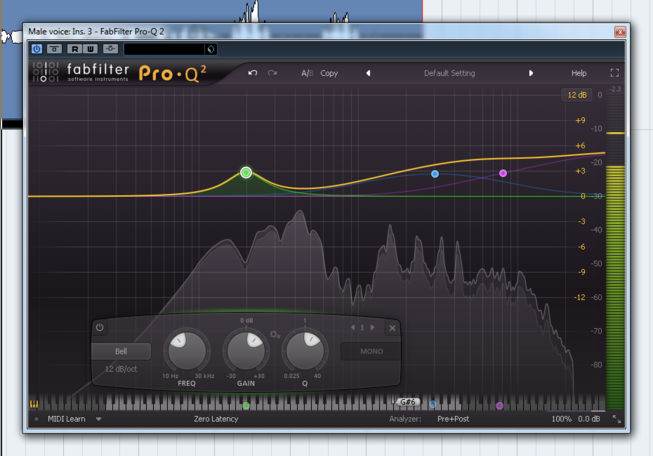Image resolution: width=653 pixels, height=456 pixels.
Task: Toggle the selected band power button
Action: click(x=100, y=328)
